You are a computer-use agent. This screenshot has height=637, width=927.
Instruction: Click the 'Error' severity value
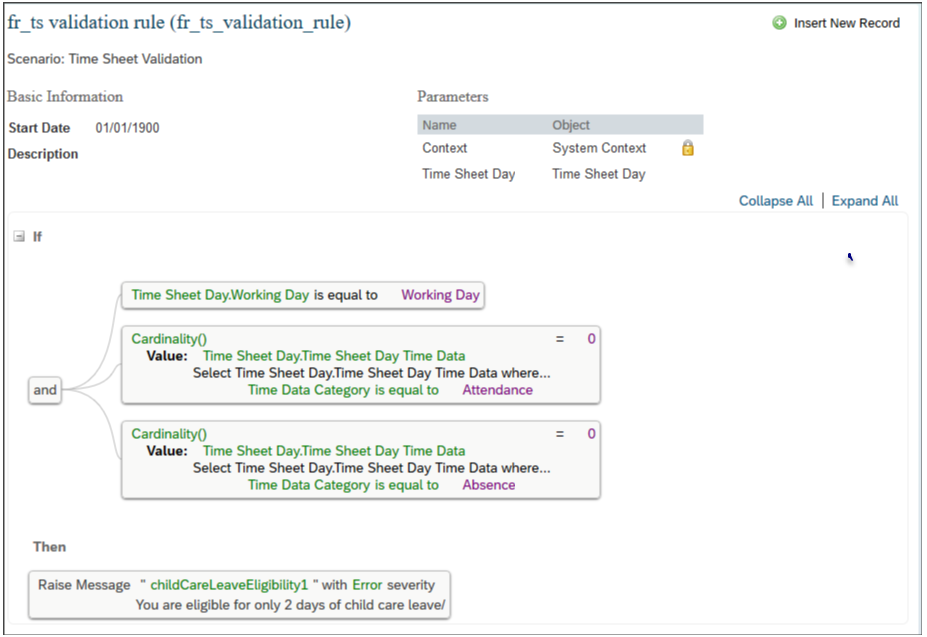tap(367, 585)
